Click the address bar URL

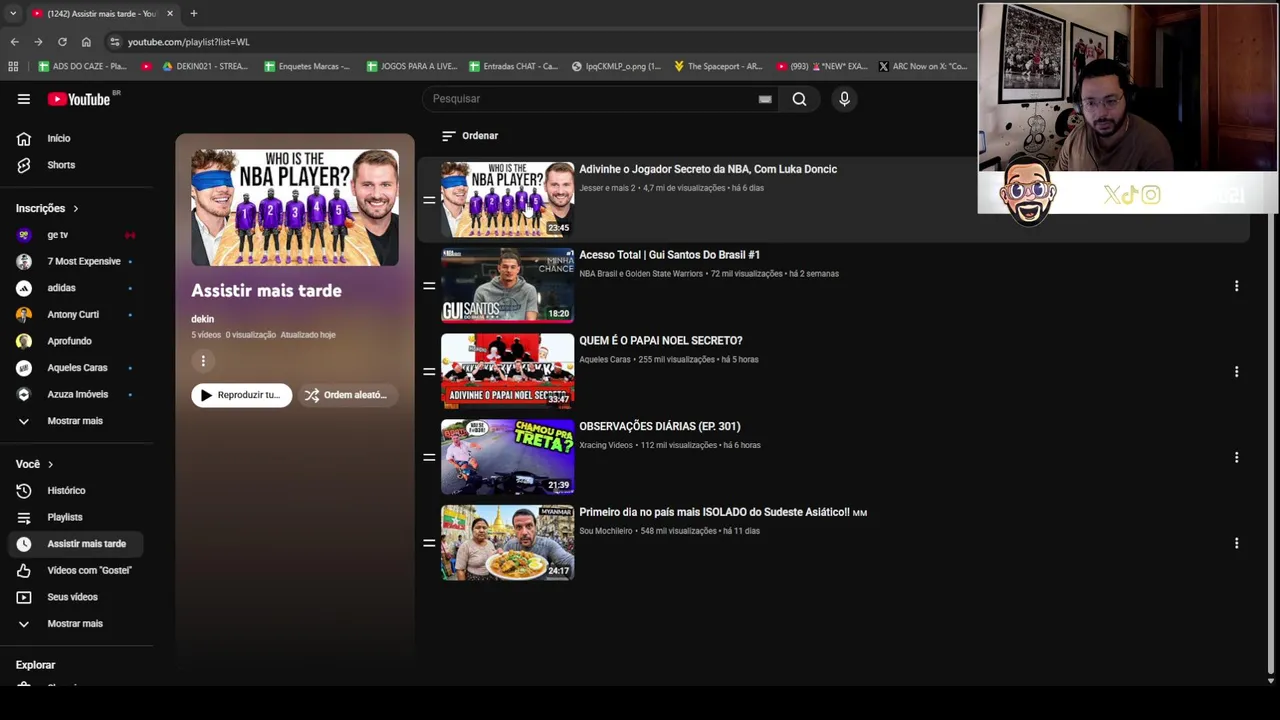click(x=189, y=42)
